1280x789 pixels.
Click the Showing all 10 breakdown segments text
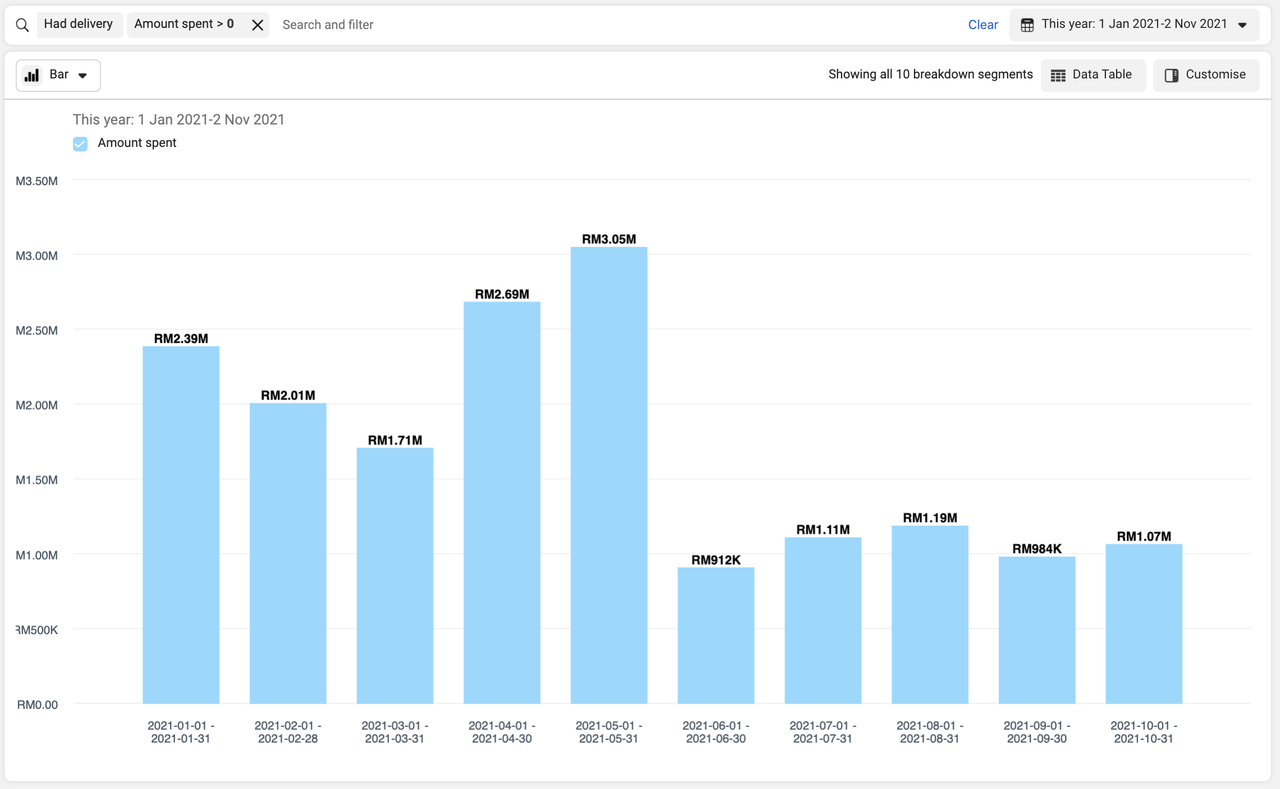(930, 75)
